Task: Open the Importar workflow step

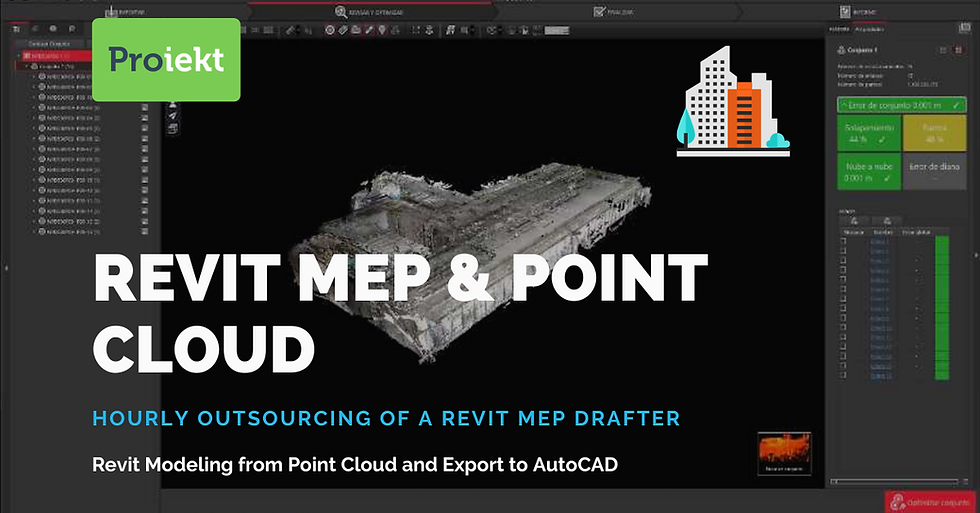Action: (126, 12)
